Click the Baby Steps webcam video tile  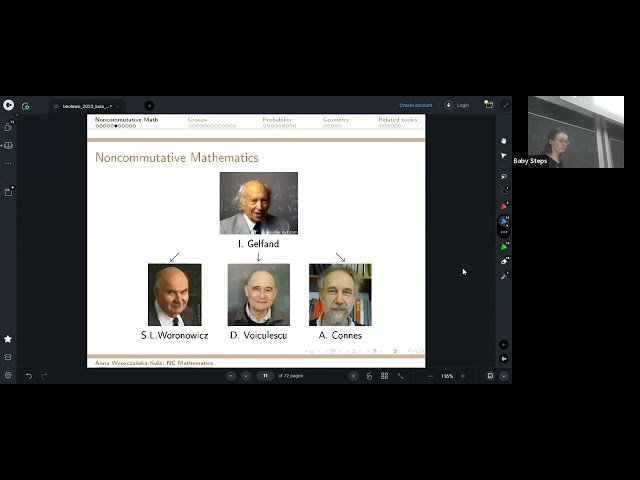[x=576, y=132]
